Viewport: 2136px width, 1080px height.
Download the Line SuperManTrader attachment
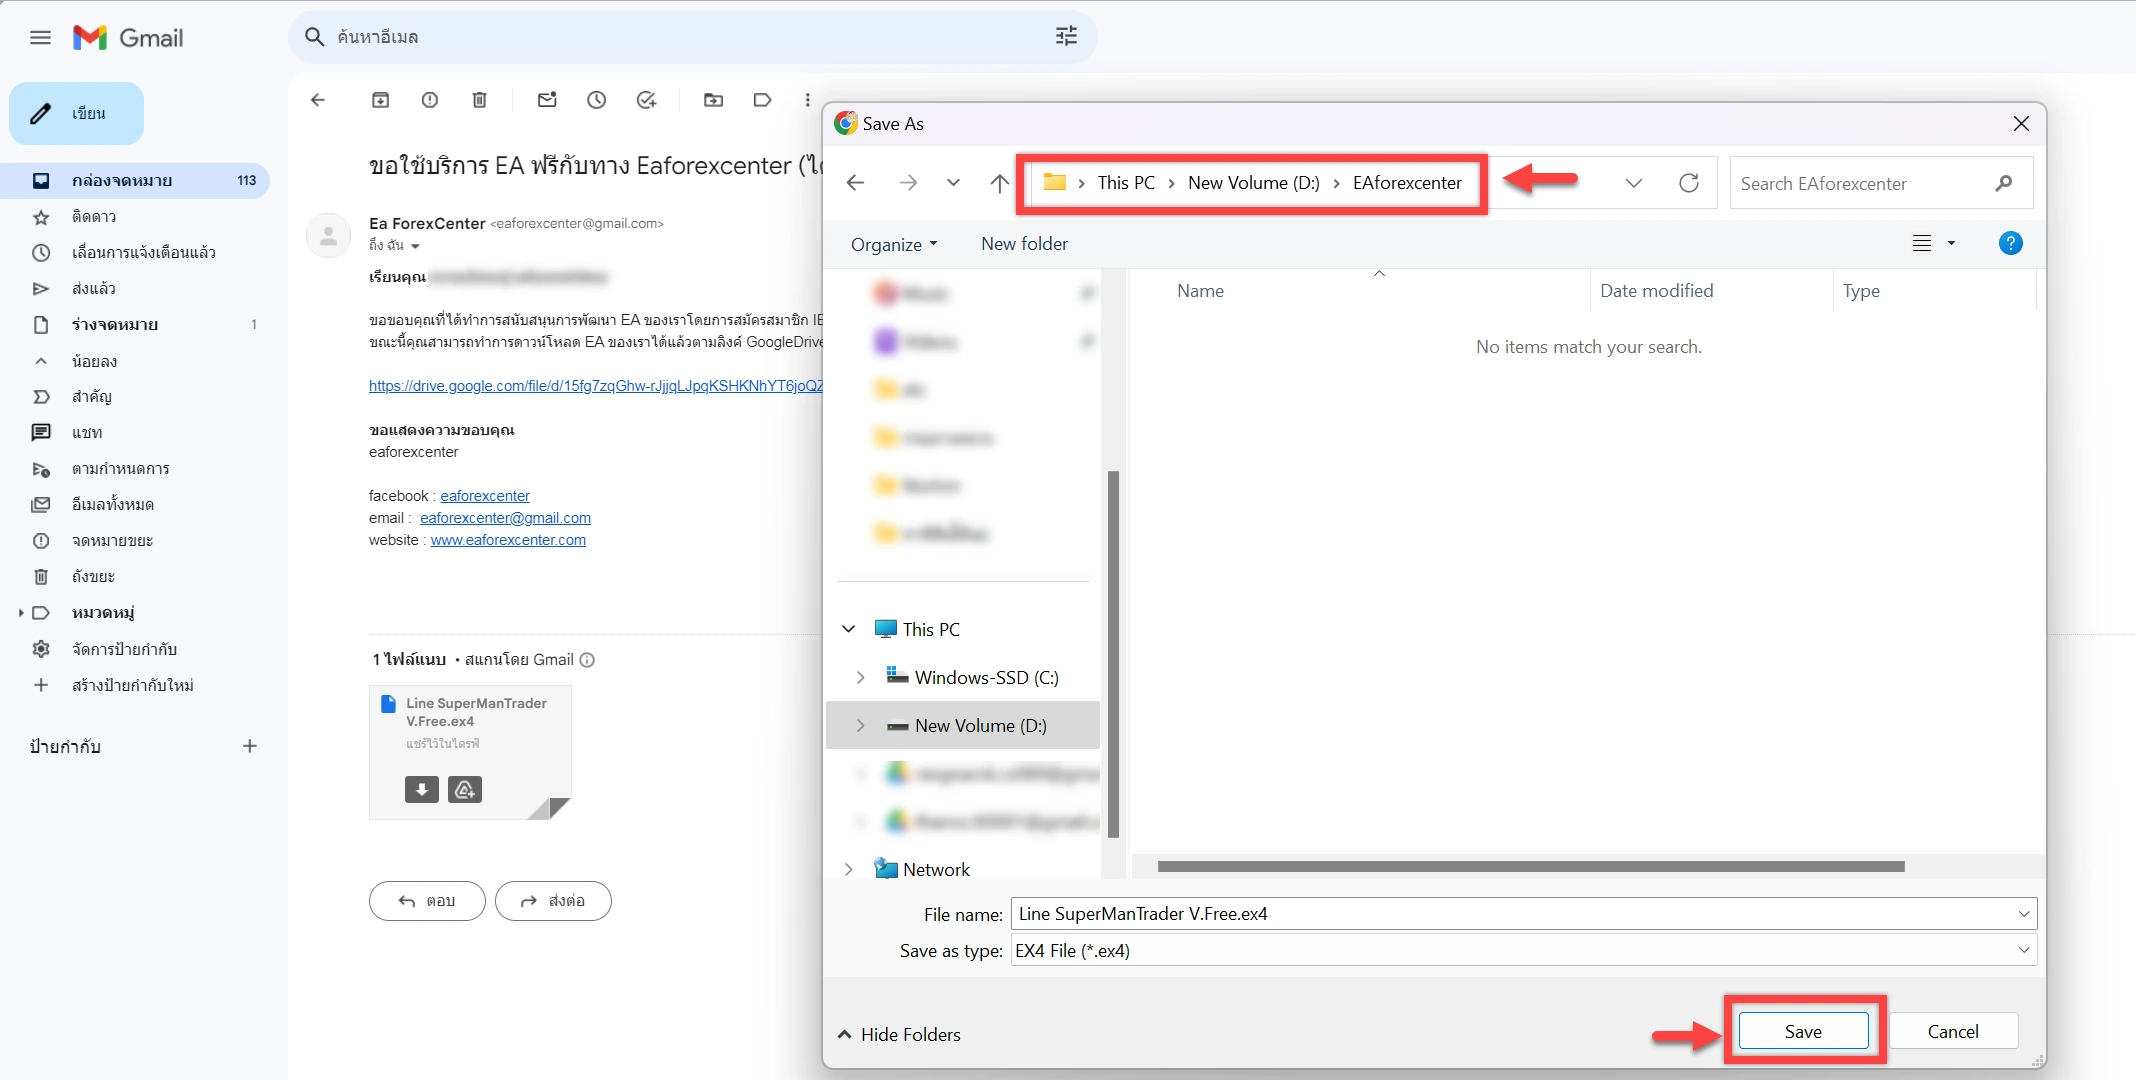(x=422, y=790)
